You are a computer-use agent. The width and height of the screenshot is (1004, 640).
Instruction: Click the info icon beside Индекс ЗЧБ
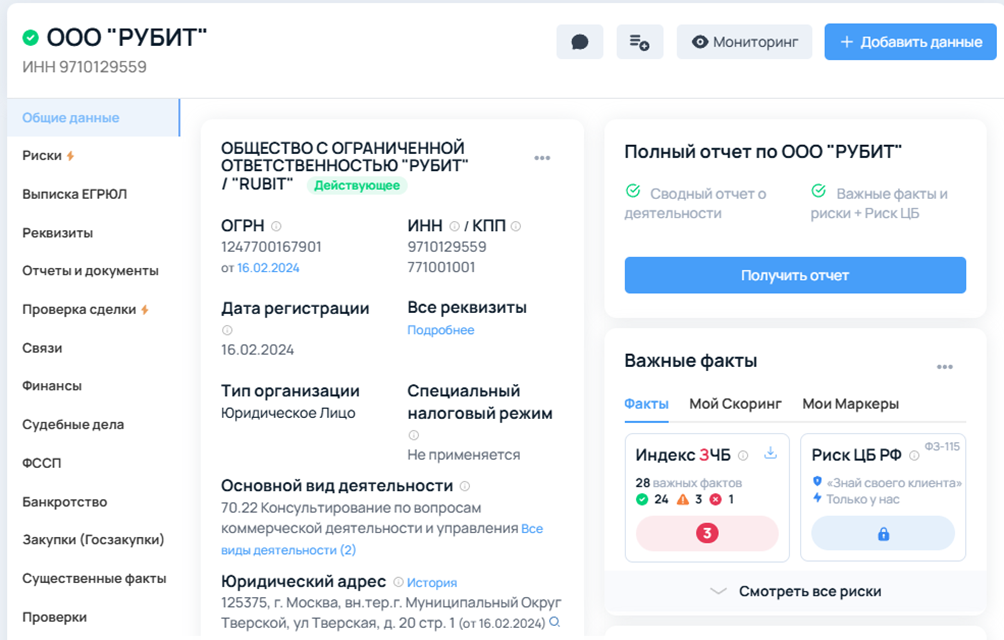[742, 455]
